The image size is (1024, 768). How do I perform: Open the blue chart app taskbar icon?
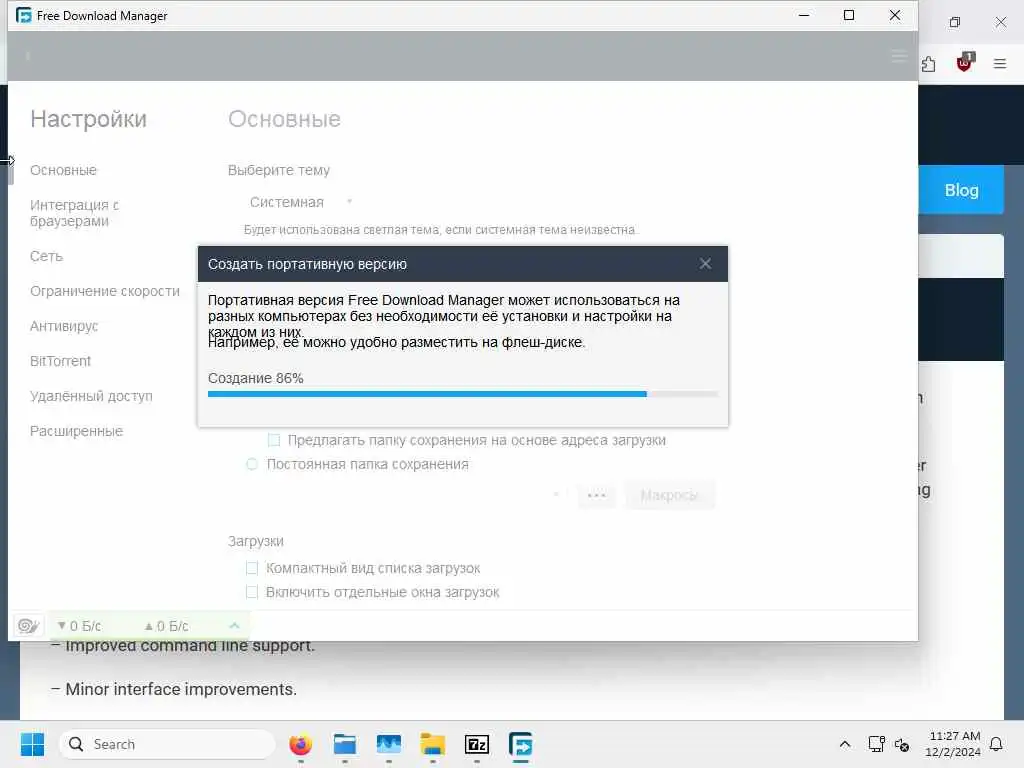coord(389,744)
